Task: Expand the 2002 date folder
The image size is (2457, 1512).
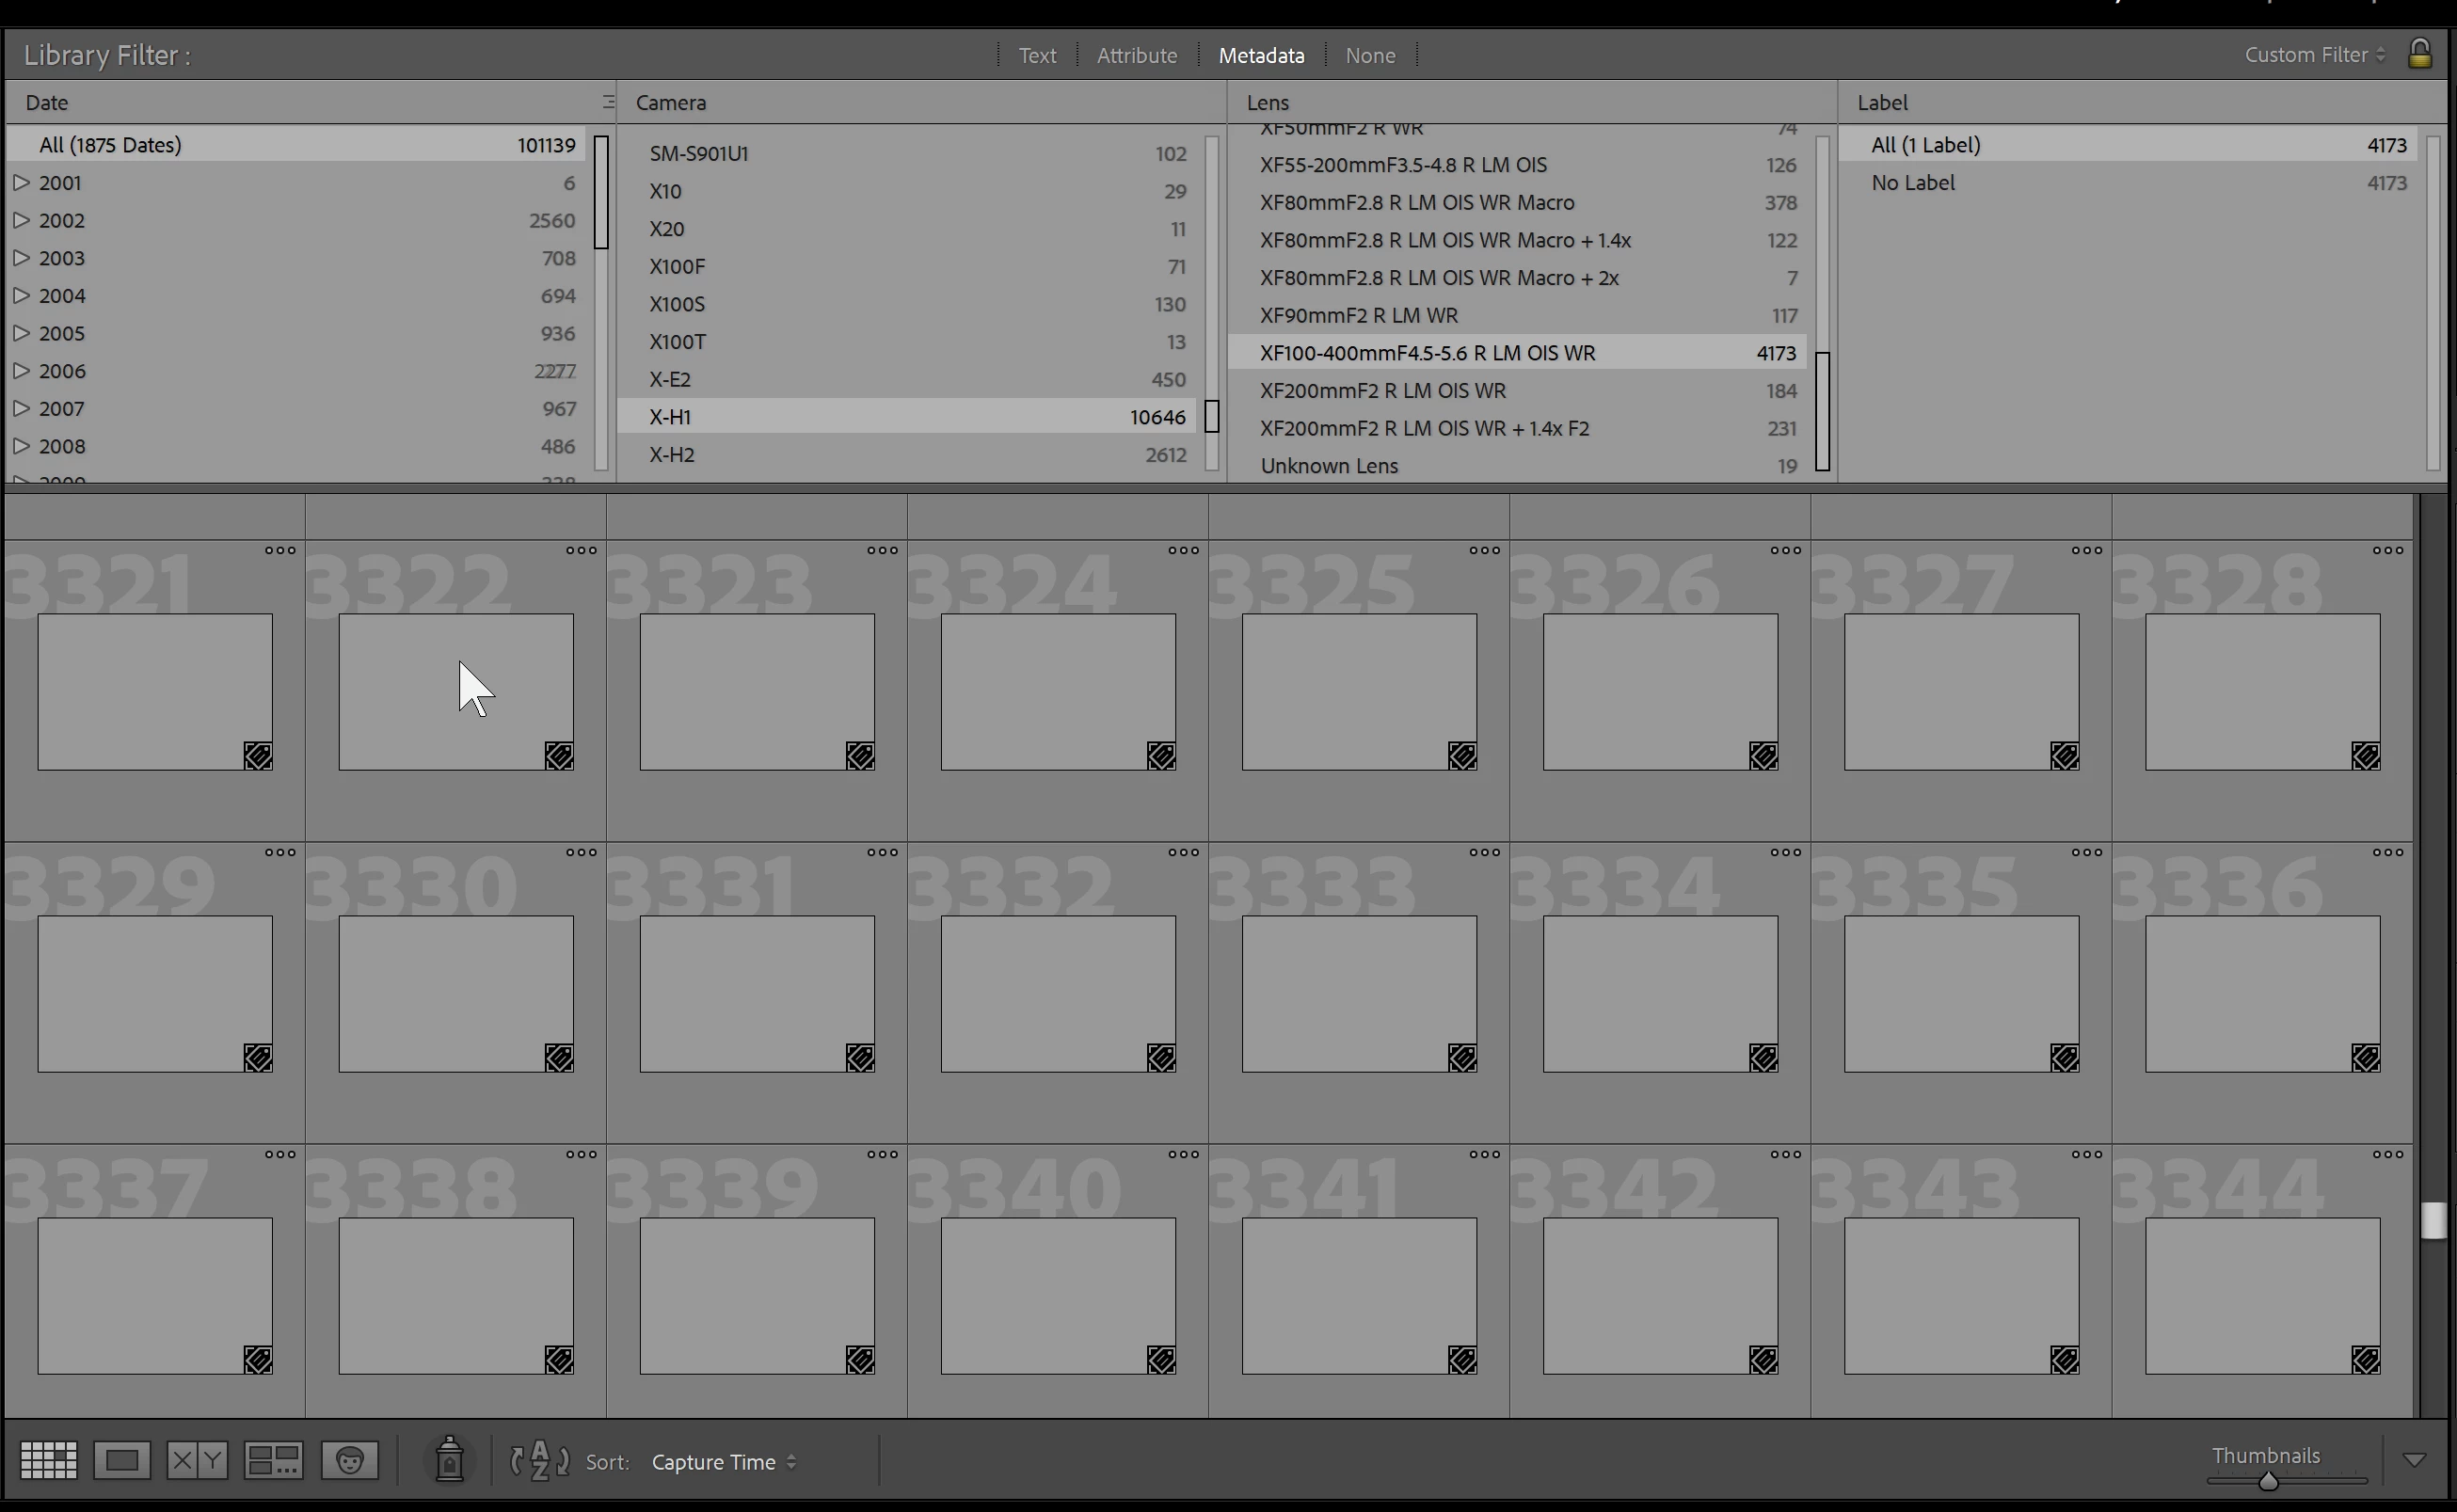Action: point(21,220)
